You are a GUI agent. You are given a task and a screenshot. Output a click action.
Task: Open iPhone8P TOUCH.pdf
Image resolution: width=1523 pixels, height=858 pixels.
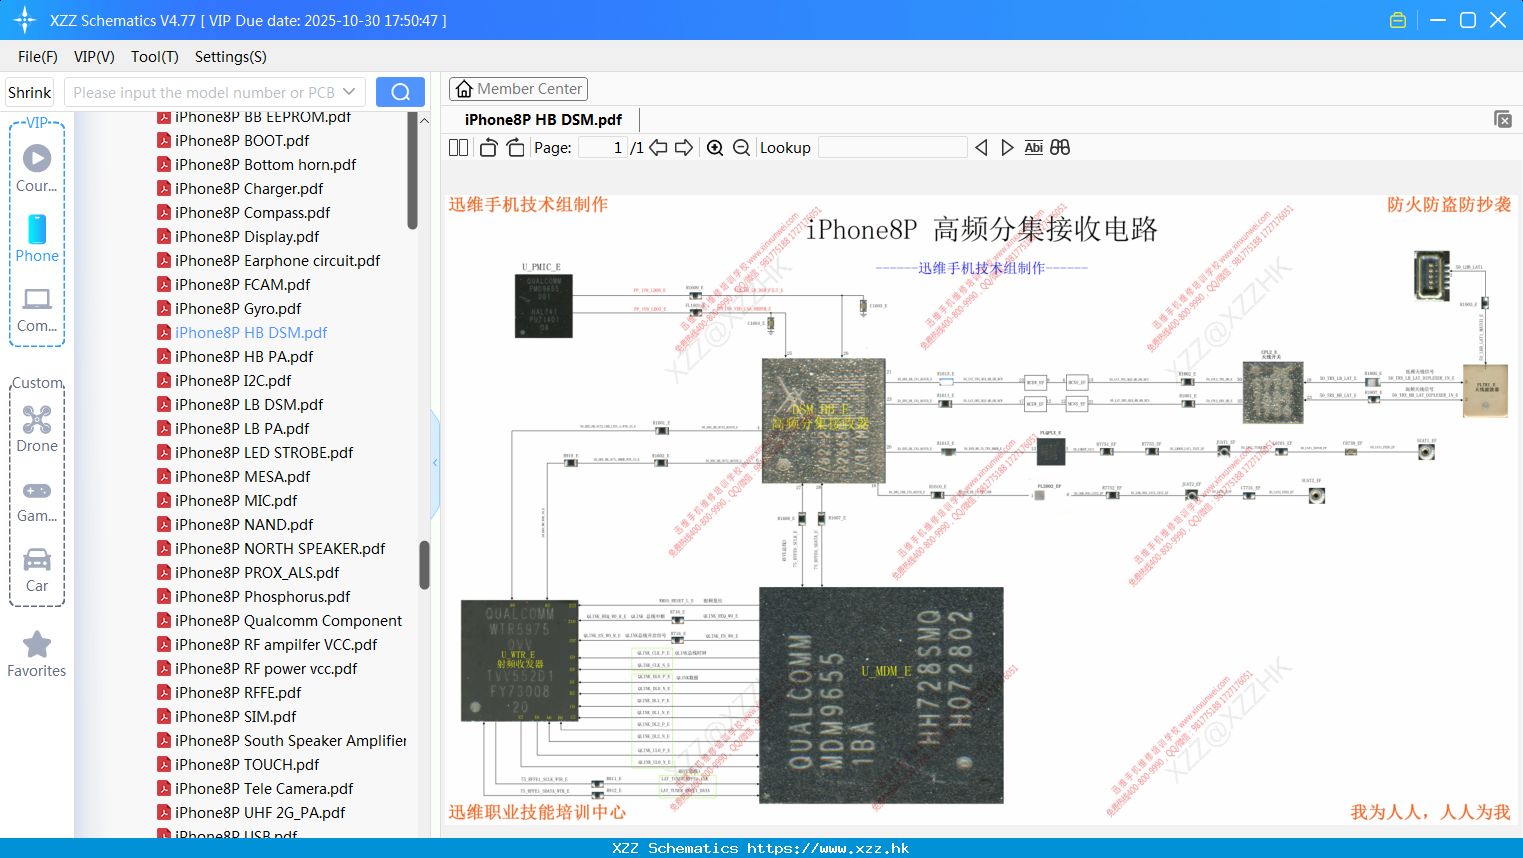[x=247, y=765]
